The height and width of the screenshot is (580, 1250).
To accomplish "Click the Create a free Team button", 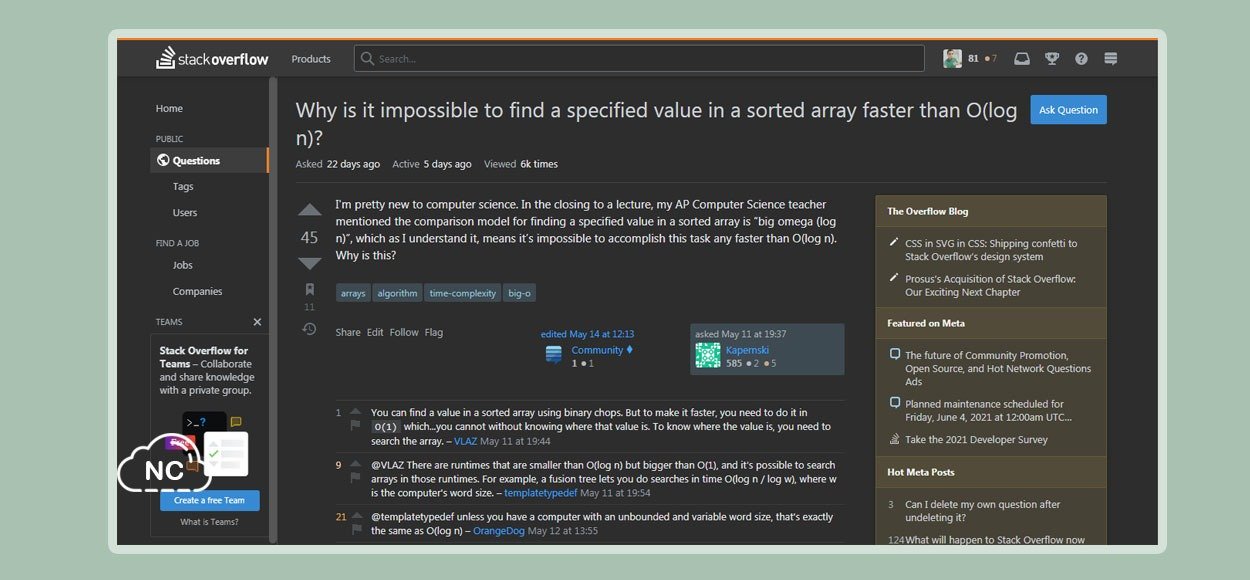I will (x=209, y=501).
